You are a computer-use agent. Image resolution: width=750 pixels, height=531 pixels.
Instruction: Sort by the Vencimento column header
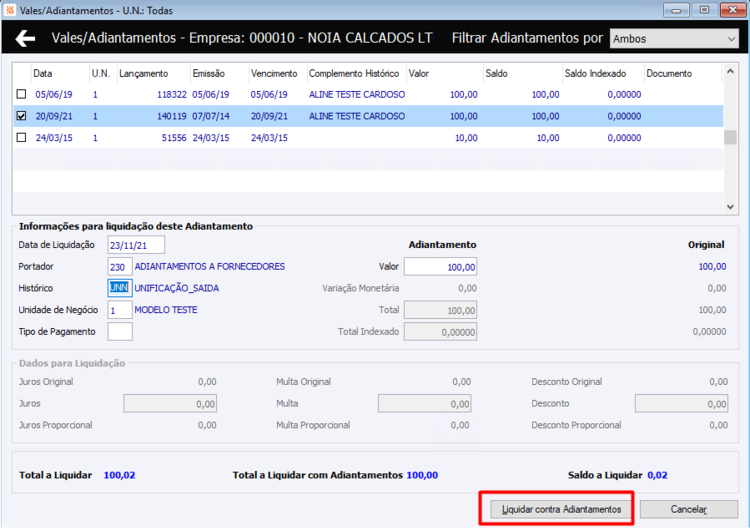tap(274, 74)
